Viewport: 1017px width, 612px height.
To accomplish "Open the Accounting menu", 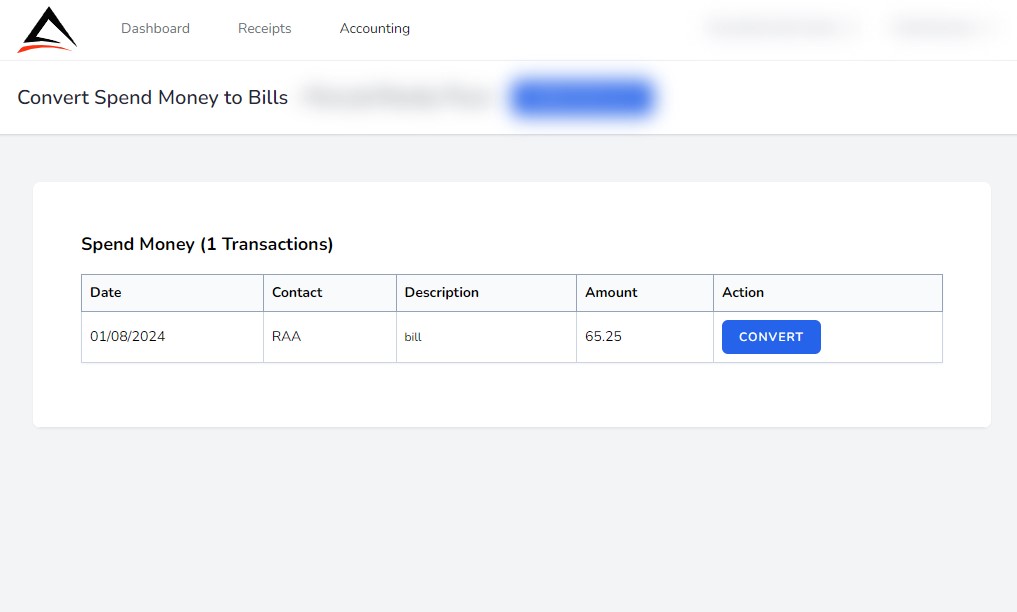I will click(x=375, y=29).
